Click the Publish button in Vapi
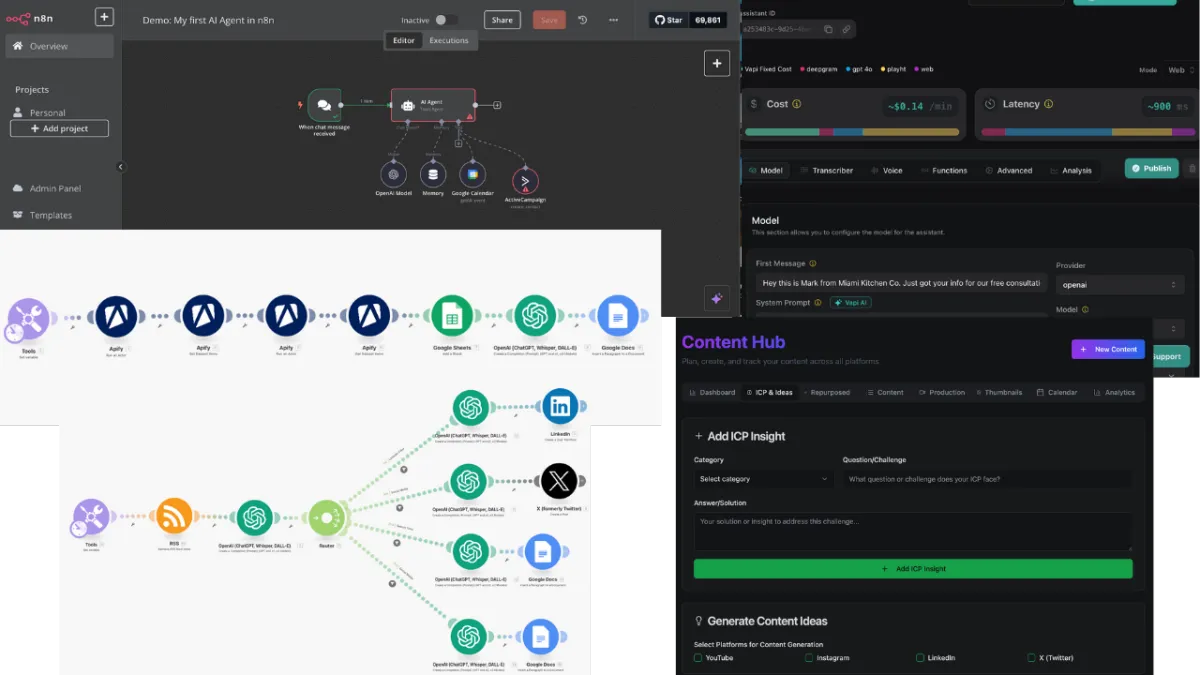 1151,168
